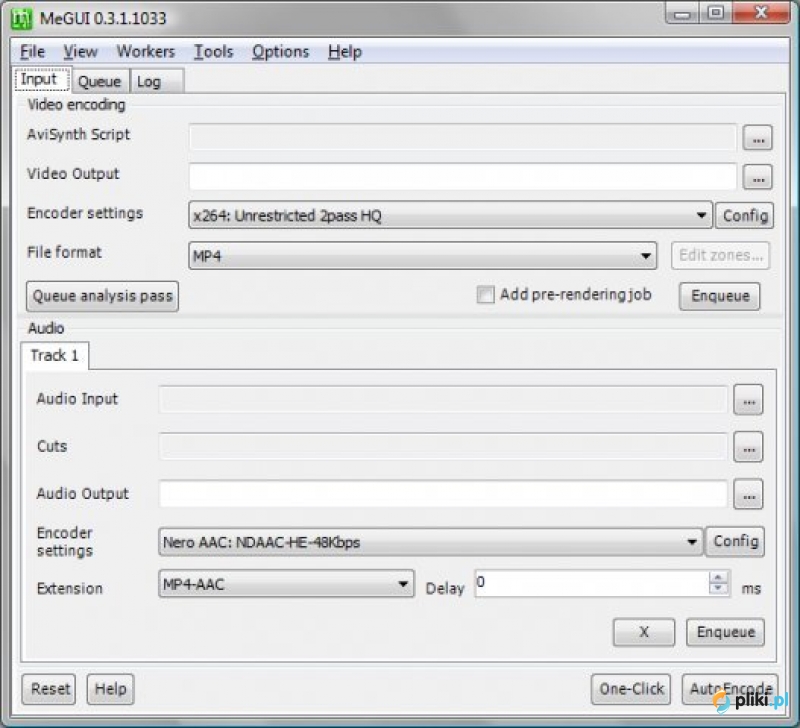The height and width of the screenshot is (728, 800).
Task: Browse for Audio Output location
Action: pyautogui.click(x=748, y=494)
